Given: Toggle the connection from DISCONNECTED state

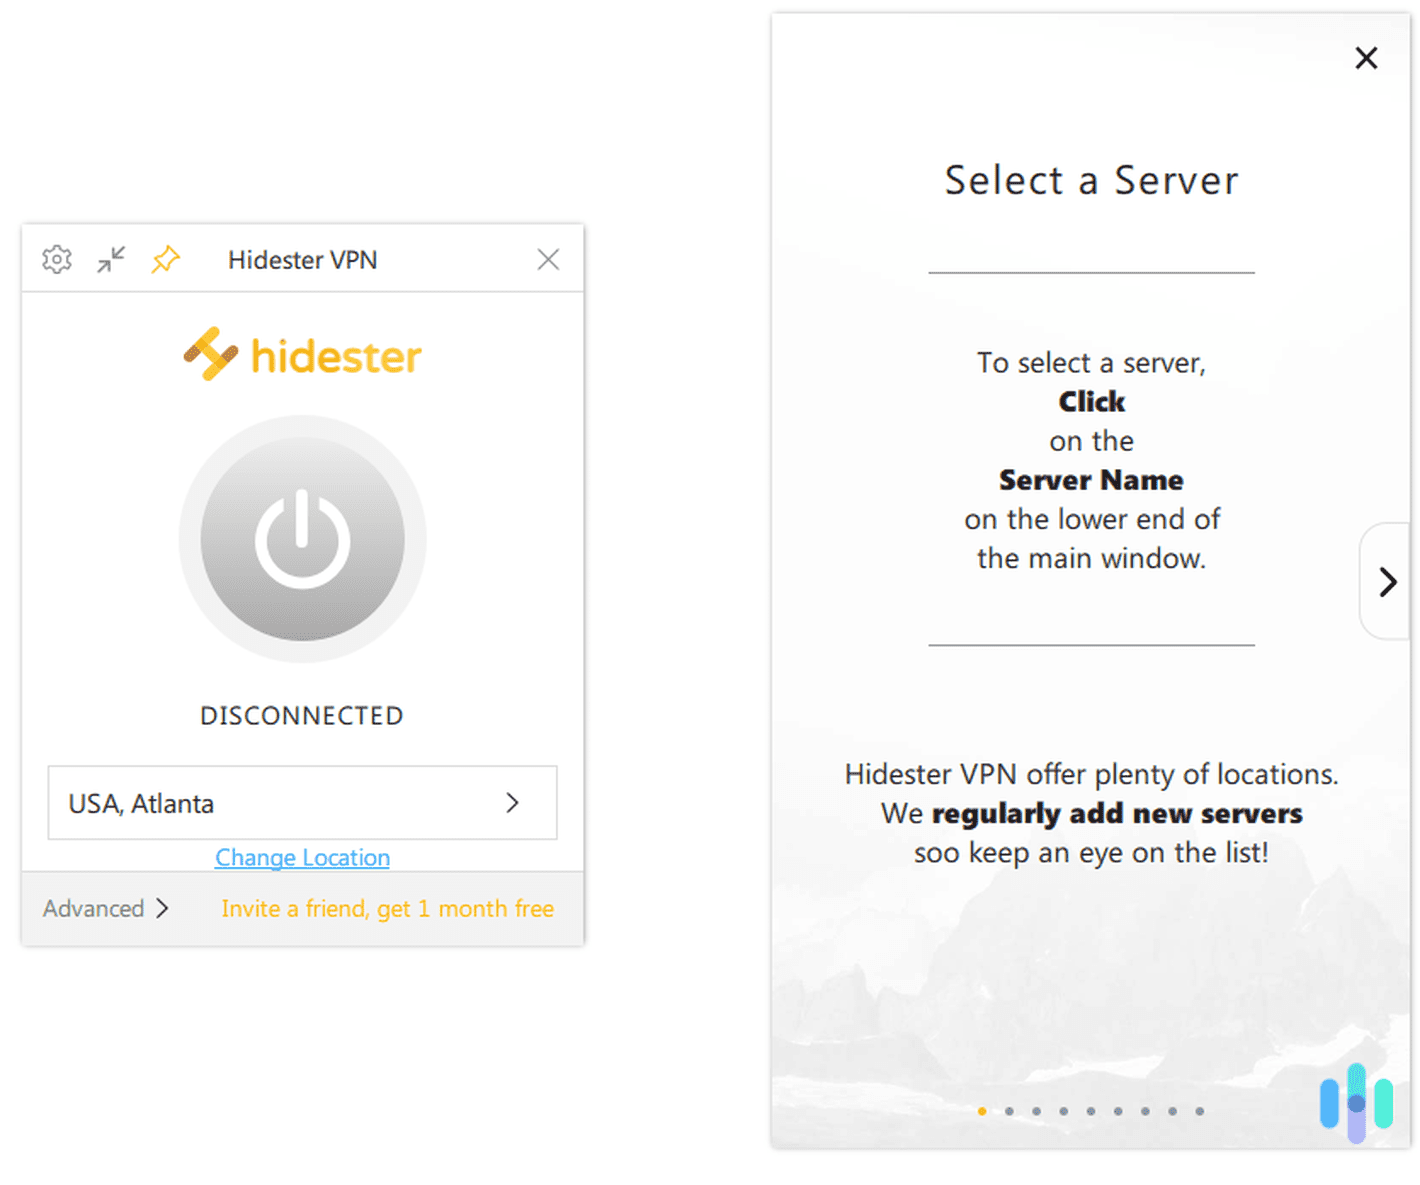Looking at the screenshot, I should (x=301, y=538).
